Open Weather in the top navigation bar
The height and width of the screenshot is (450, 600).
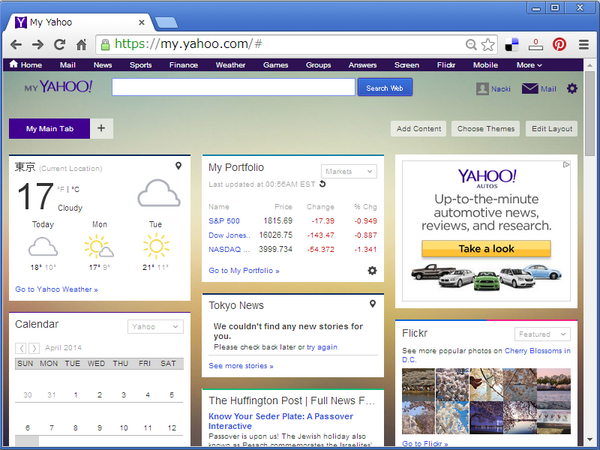(230, 65)
